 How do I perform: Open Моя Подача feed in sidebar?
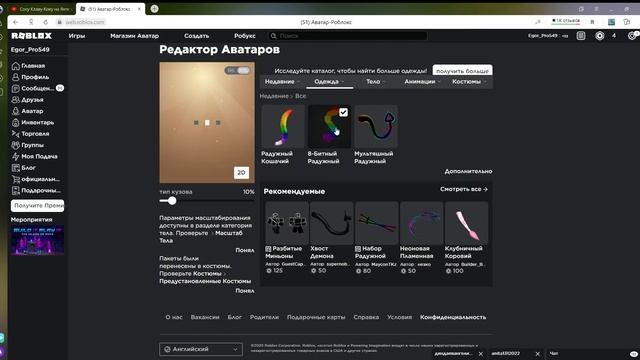35,156
